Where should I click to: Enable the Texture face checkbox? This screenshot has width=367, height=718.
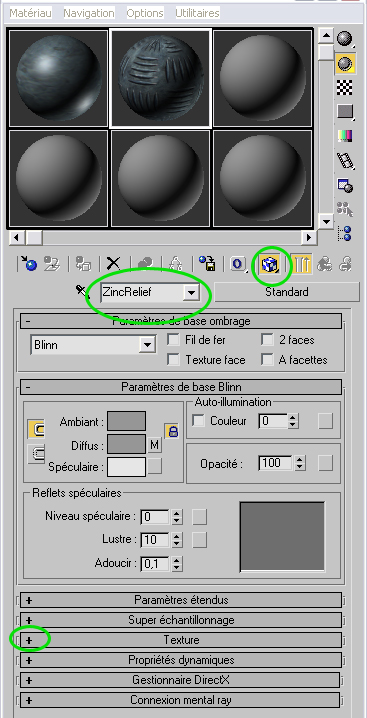tap(174, 360)
